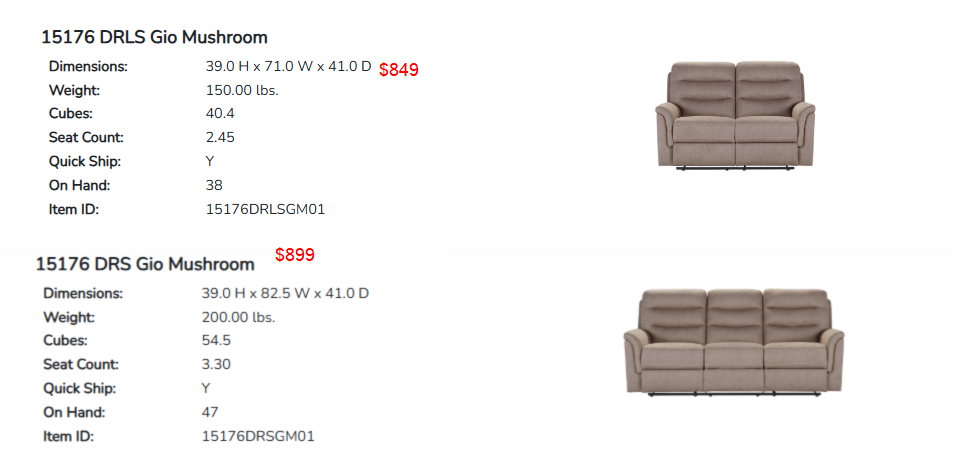958x467 pixels.
Task: Open the 15176 DRS Gio Mushroom title
Action: click(145, 264)
